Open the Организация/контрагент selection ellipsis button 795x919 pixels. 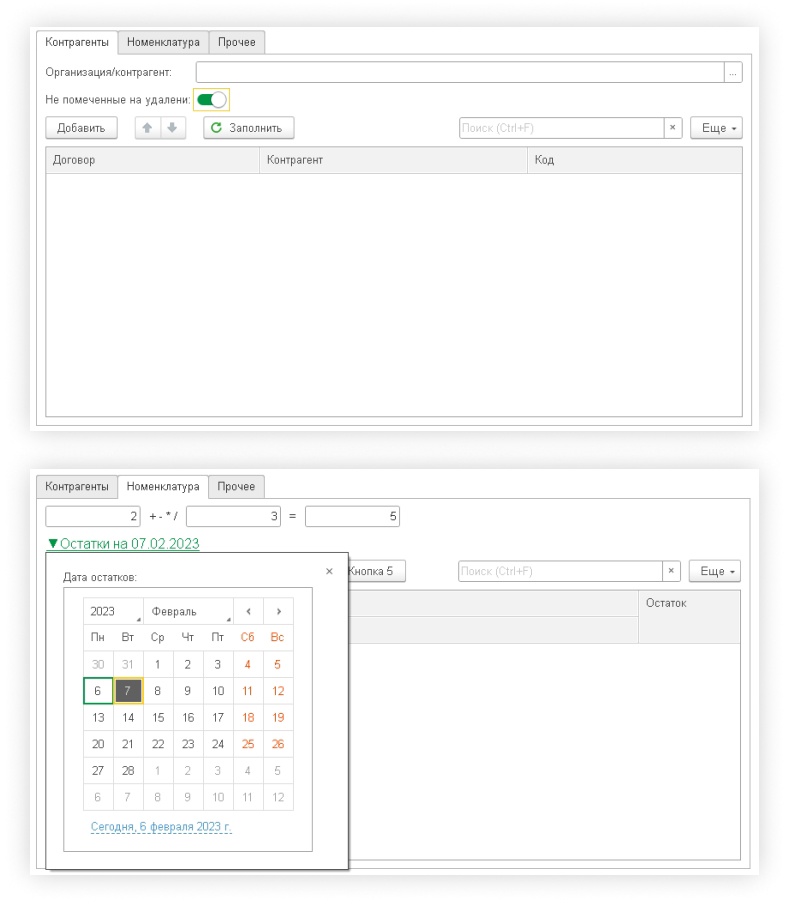pyautogui.click(x=733, y=72)
